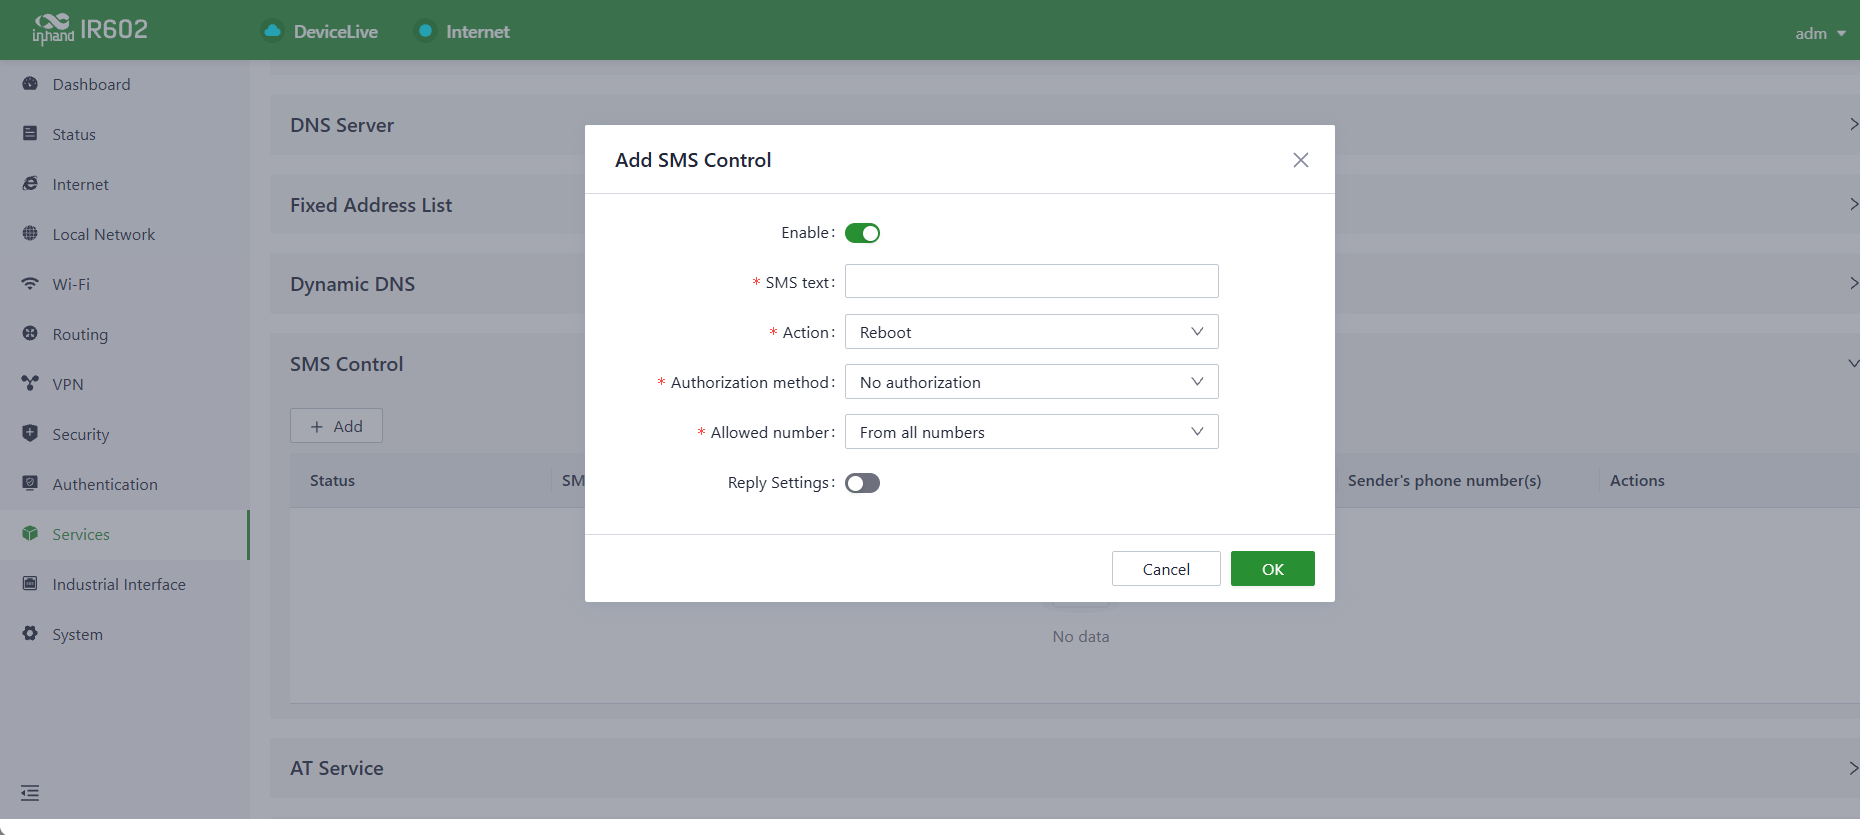Click the Local Network icon
This screenshot has width=1860, height=835.
[x=30, y=234]
